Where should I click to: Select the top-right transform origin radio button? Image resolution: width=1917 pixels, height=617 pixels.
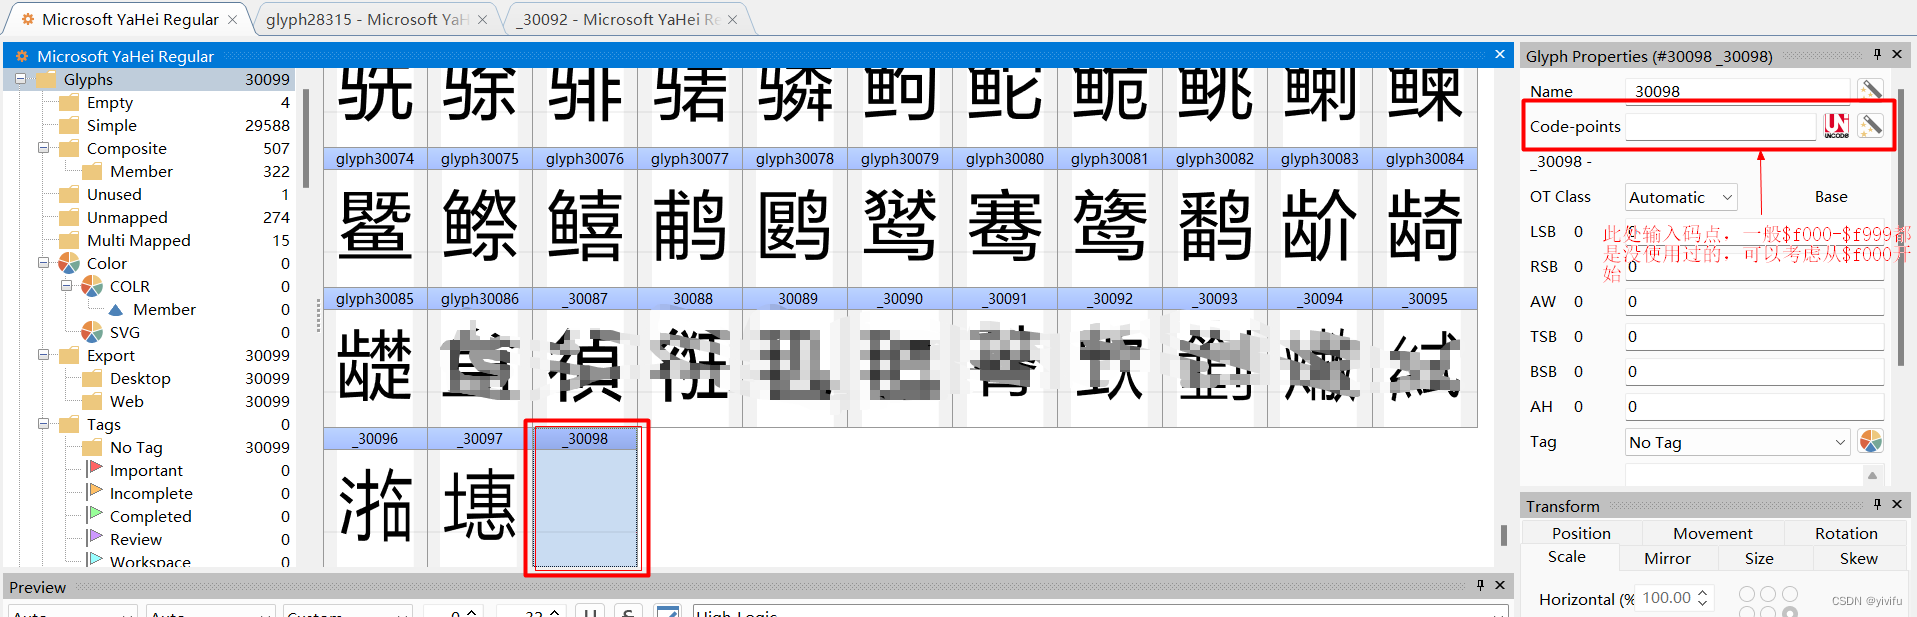click(x=1790, y=594)
